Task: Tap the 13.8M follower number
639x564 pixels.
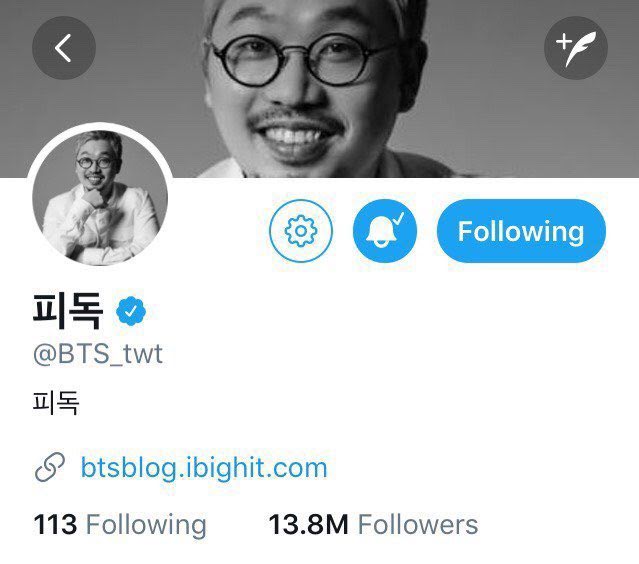Action: pos(308,524)
